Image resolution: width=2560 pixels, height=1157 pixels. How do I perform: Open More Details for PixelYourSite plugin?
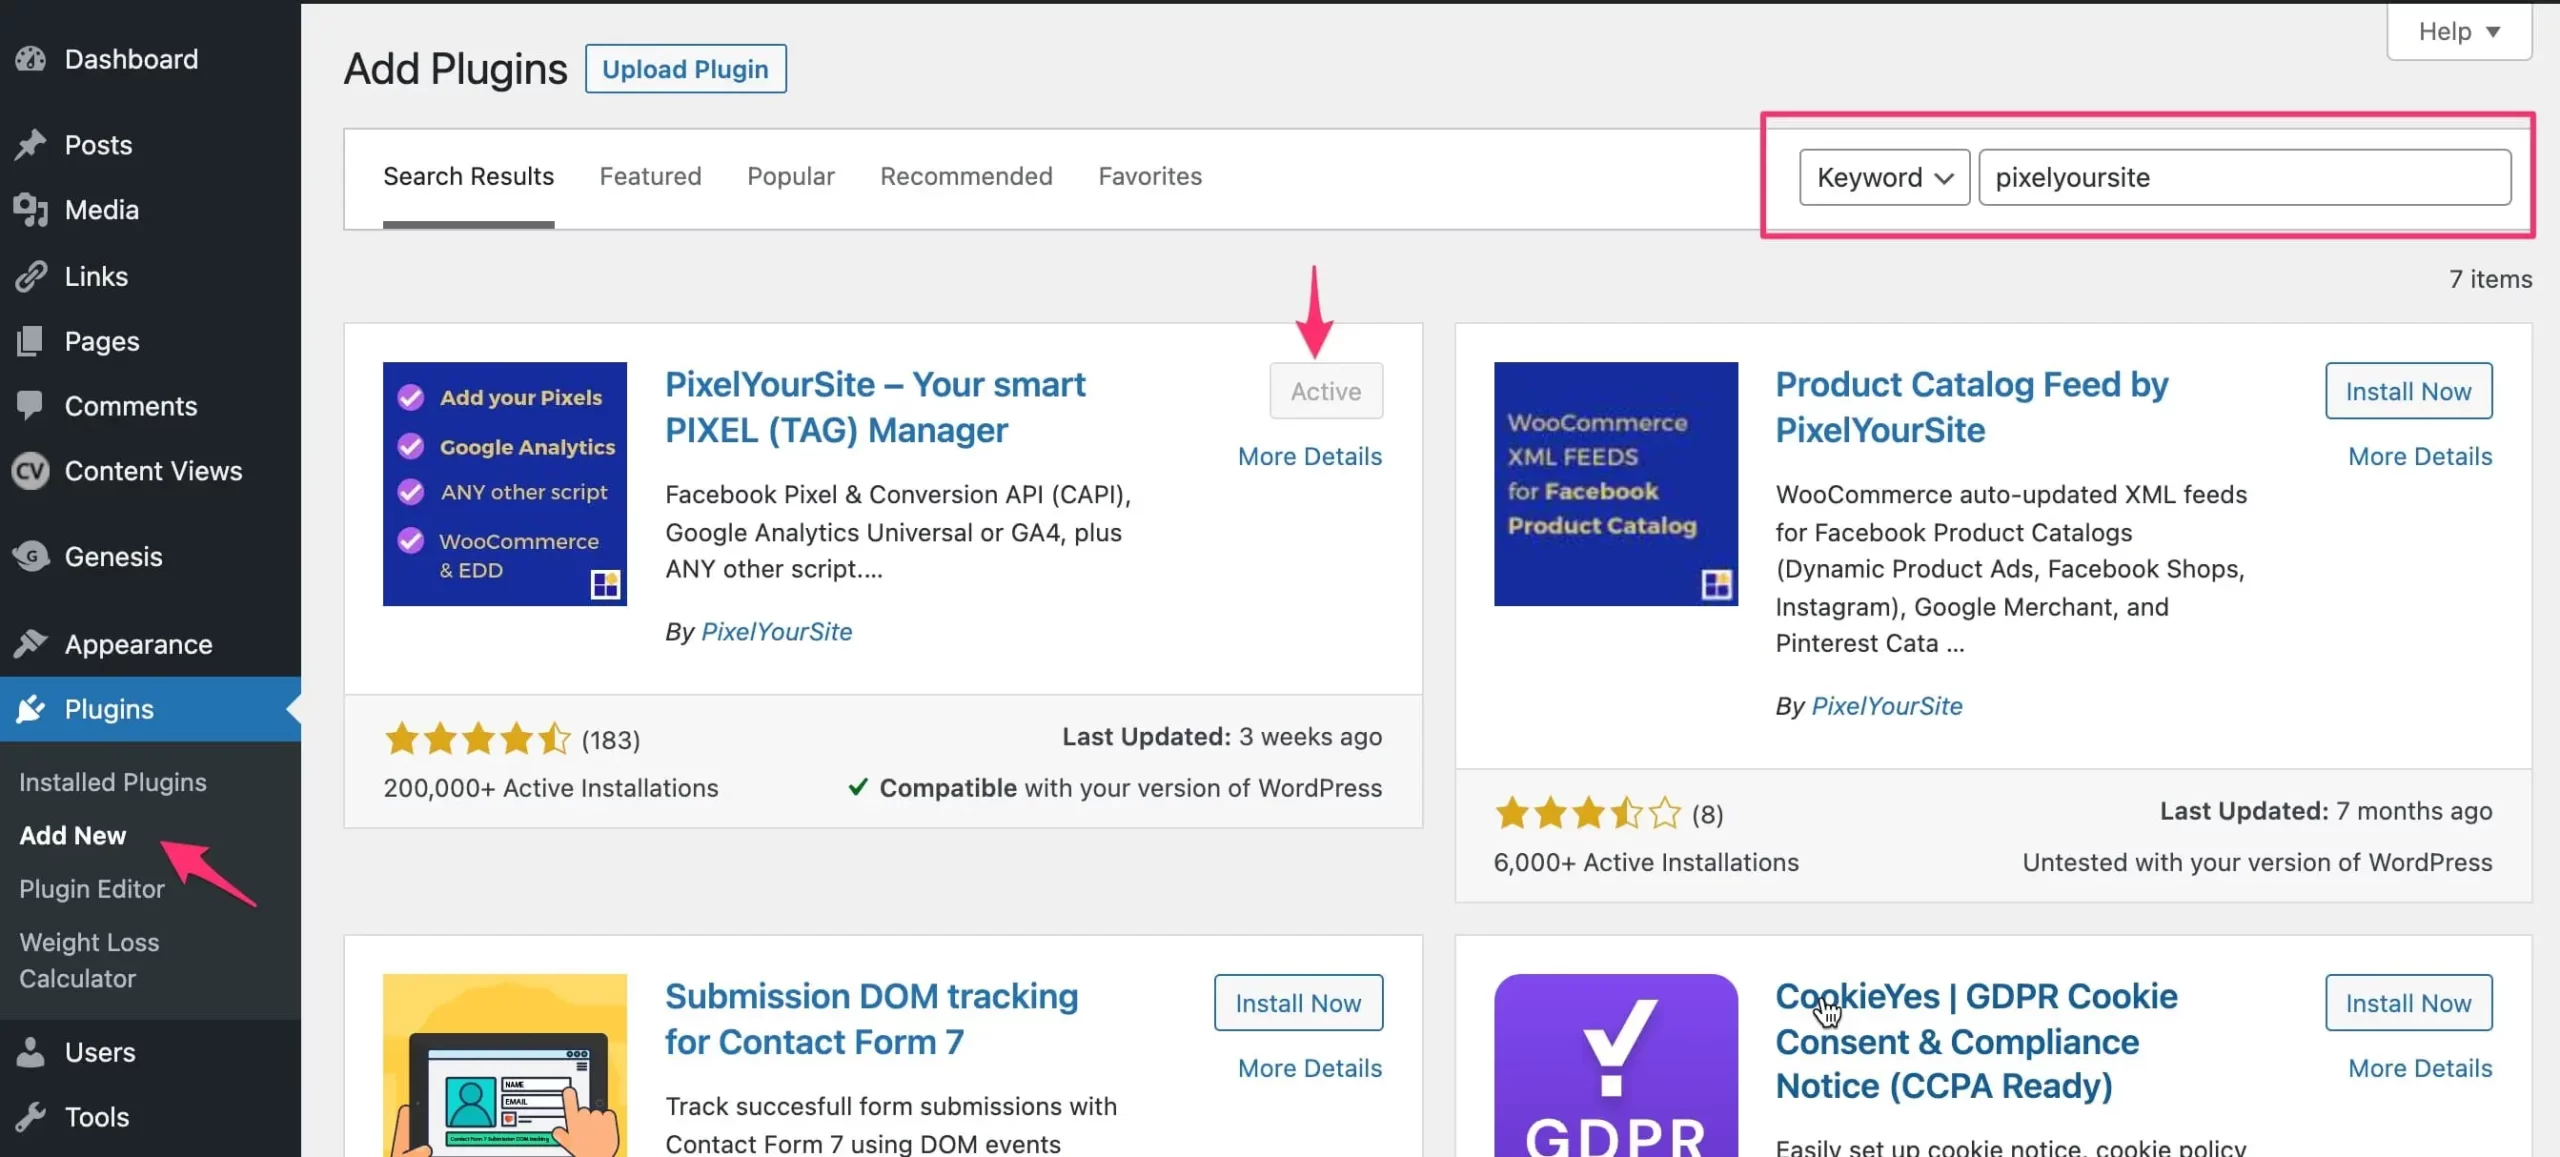(1310, 456)
